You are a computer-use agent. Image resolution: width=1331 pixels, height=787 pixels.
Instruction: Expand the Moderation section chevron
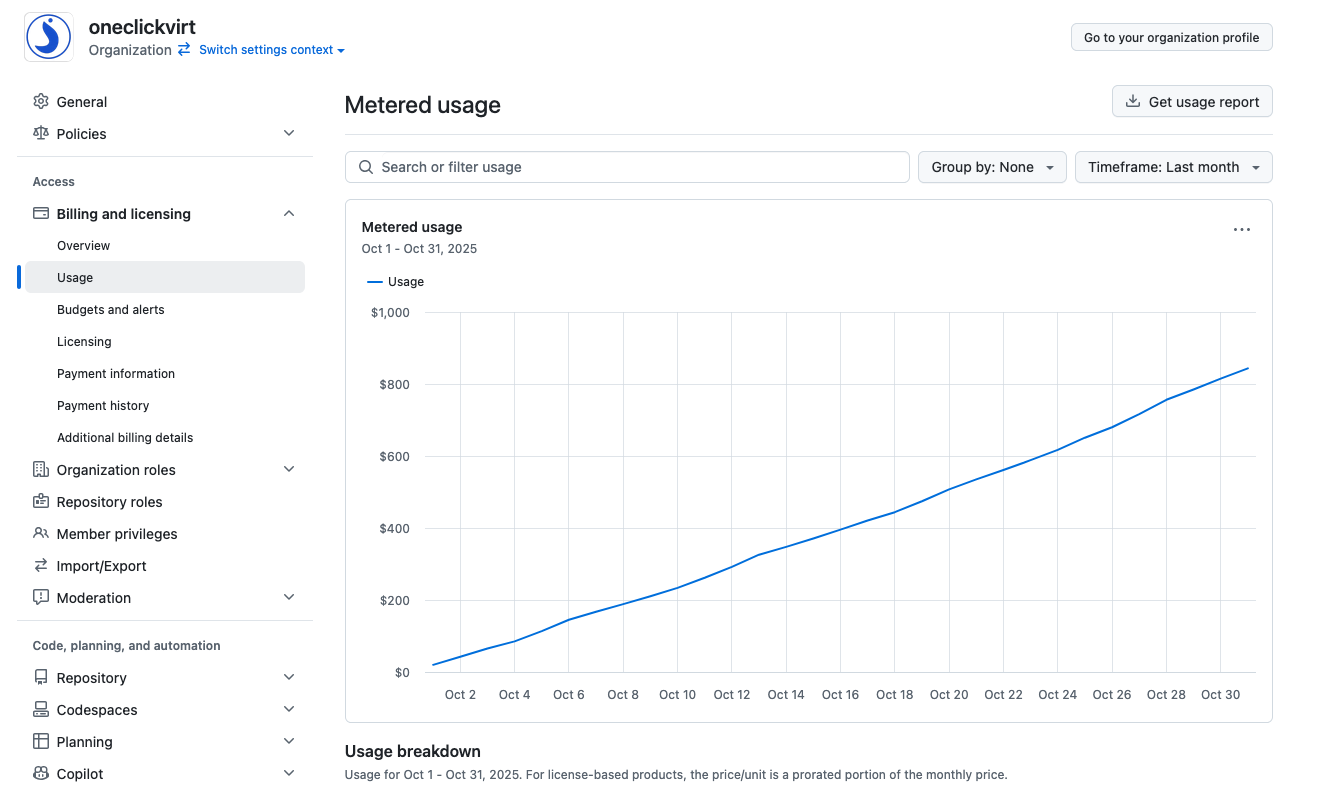coord(289,598)
